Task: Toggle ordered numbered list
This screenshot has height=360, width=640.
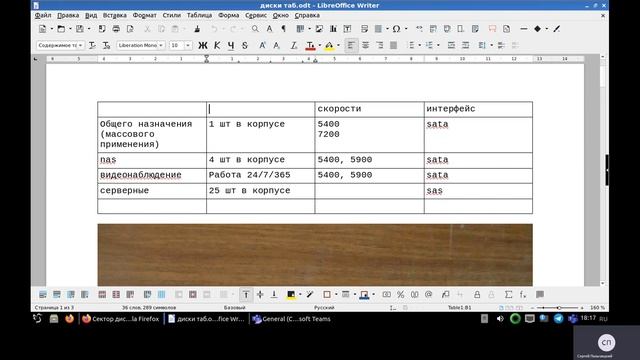Action: pyautogui.click(x=429, y=45)
